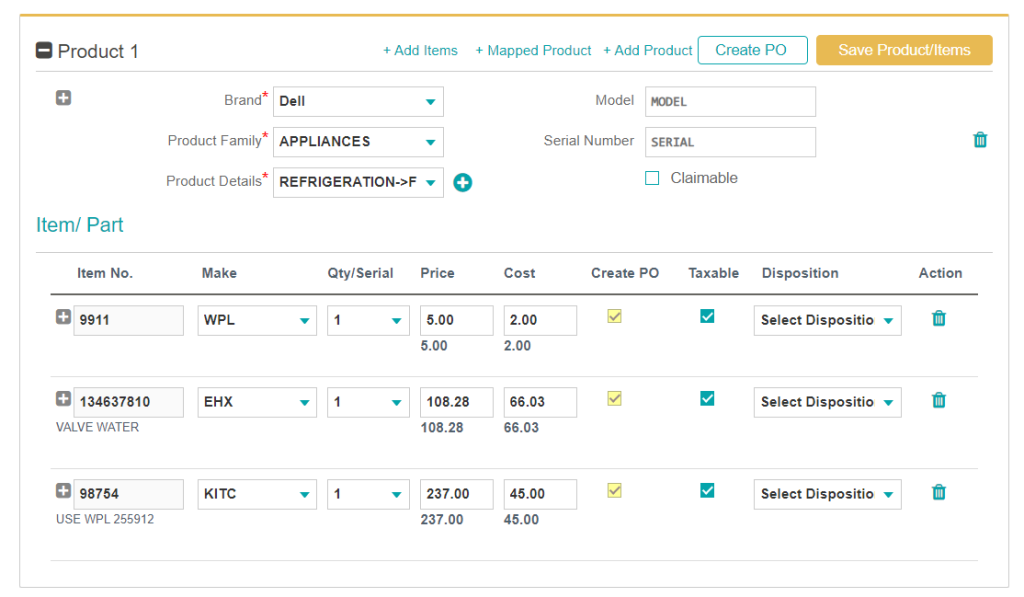
Task: Click the VALVE WATER description
Action: pos(97,427)
